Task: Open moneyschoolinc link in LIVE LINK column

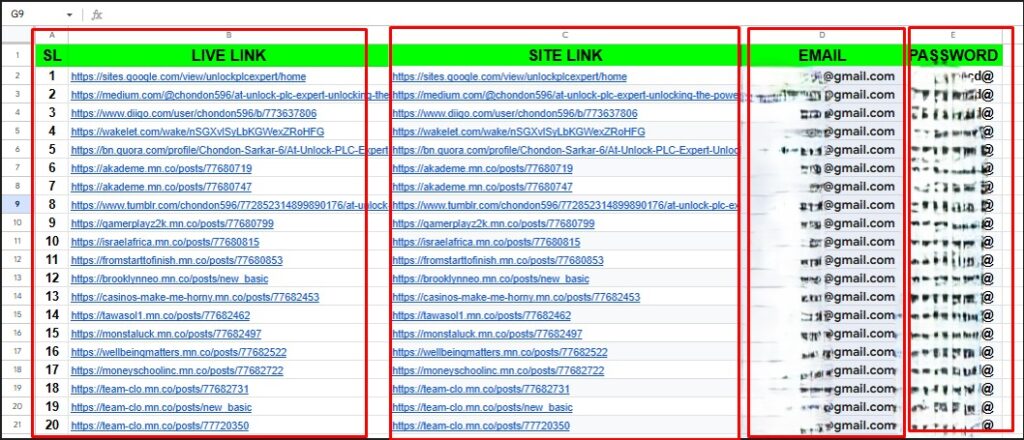Action: tap(178, 370)
